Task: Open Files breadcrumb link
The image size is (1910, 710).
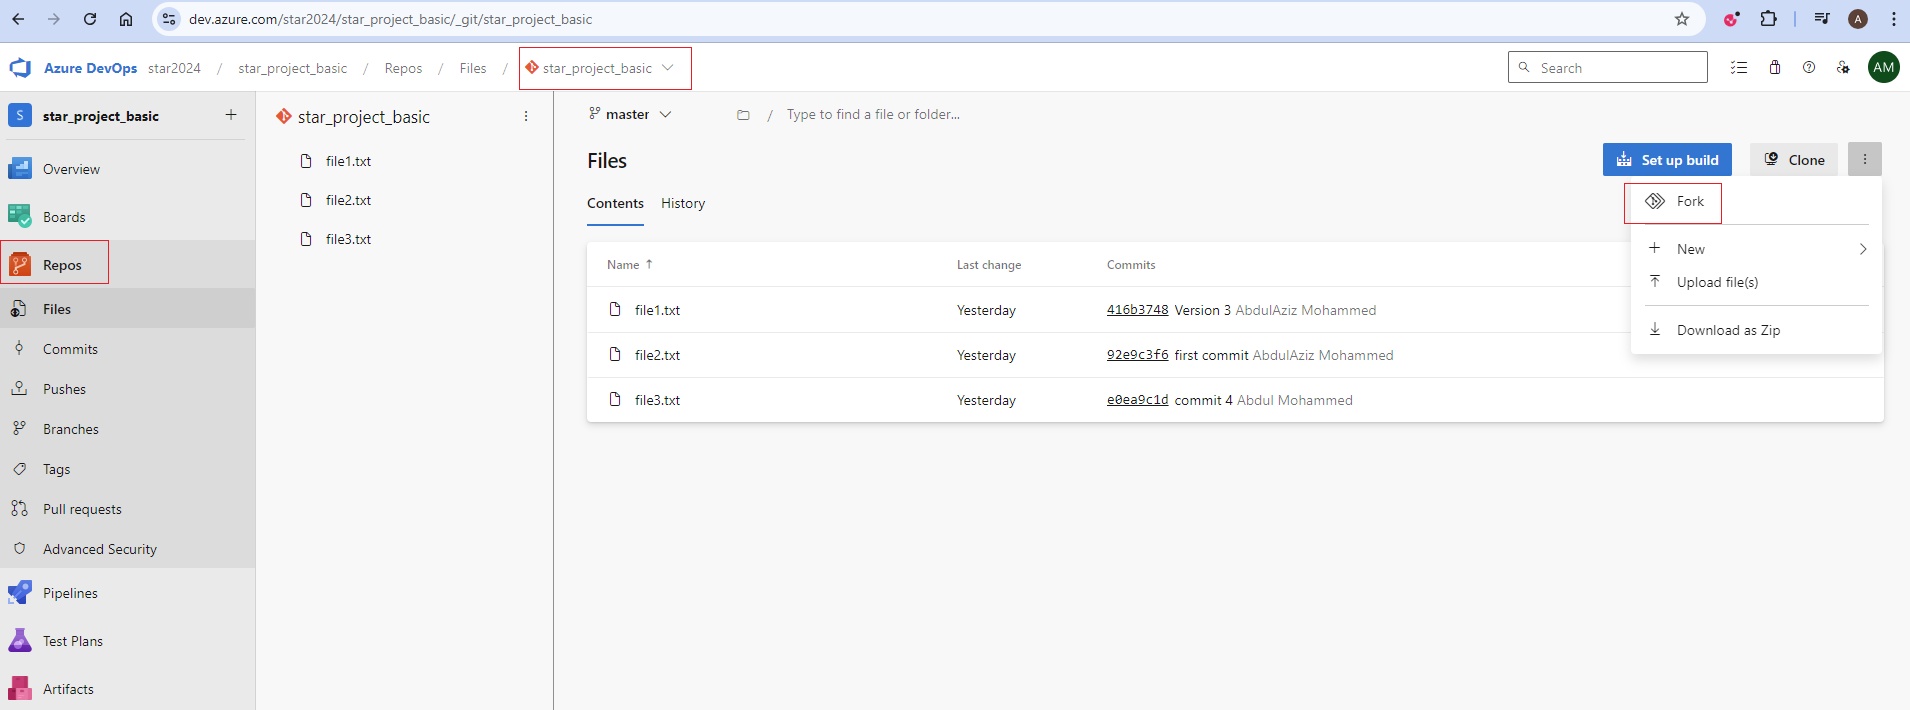Action: pos(473,68)
